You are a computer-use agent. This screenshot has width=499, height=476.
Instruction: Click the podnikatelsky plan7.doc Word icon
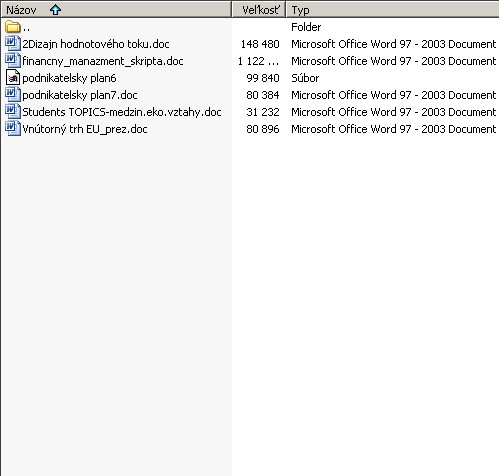coord(13,95)
